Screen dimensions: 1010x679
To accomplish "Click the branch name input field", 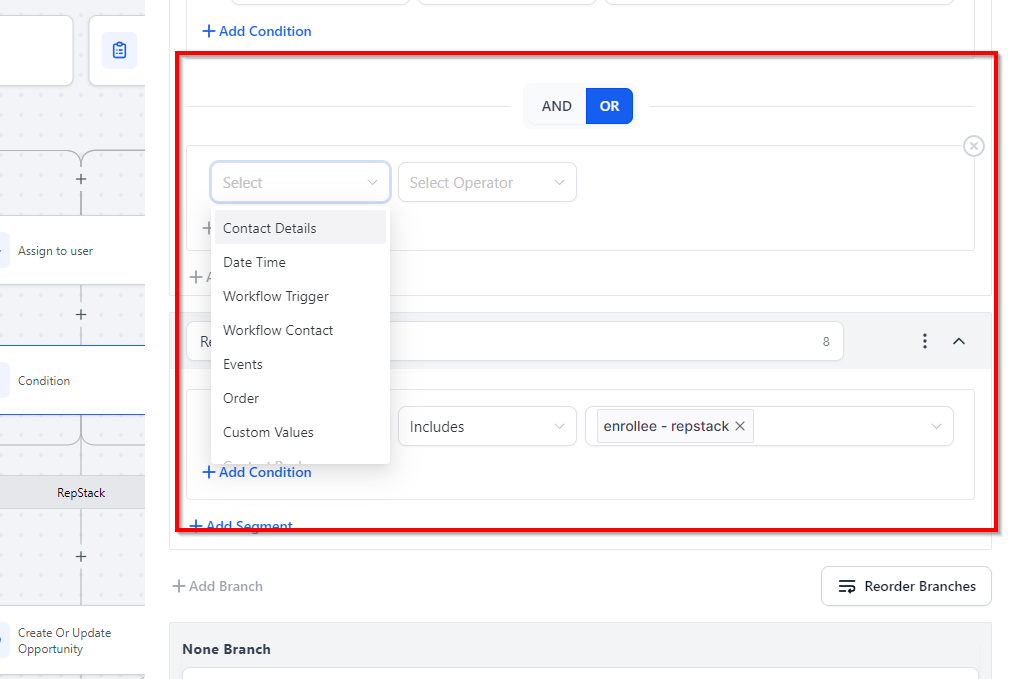I will (x=515, y=341).
